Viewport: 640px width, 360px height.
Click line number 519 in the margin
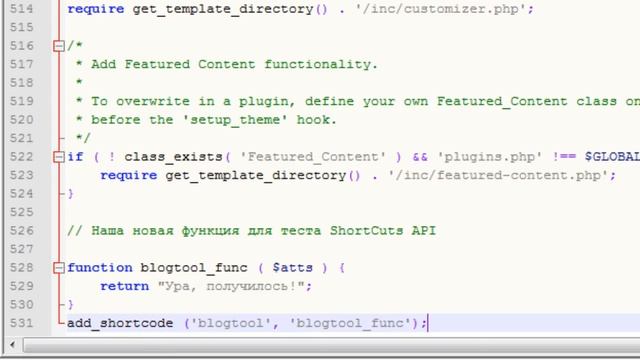point(22,101)
